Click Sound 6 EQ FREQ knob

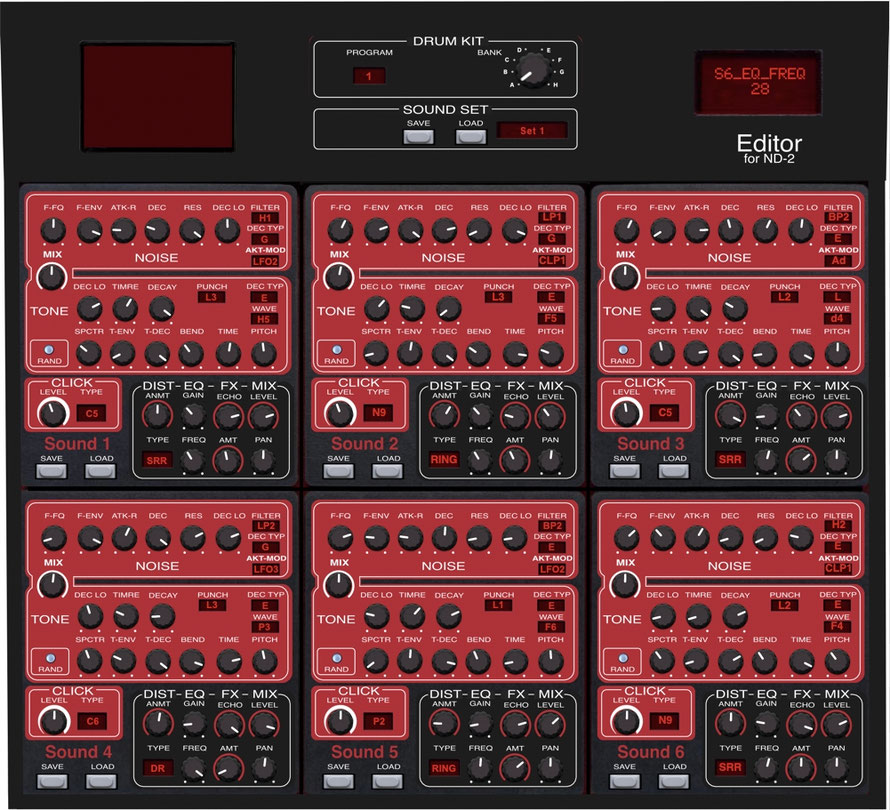pyautogui.click(x=766, y=769)
